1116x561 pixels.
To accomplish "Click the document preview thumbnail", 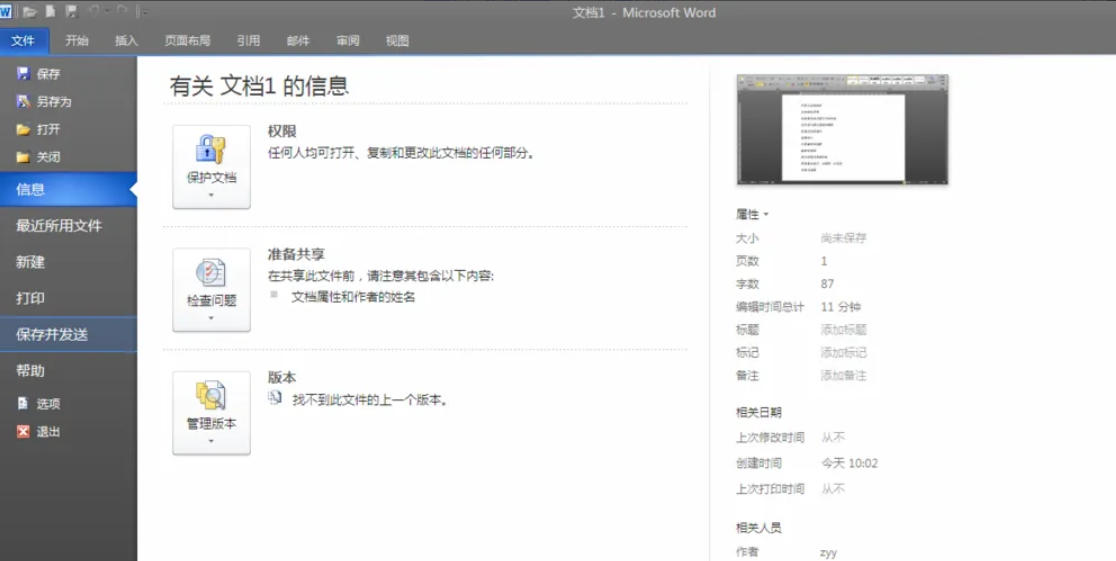I will coord(842,130).
